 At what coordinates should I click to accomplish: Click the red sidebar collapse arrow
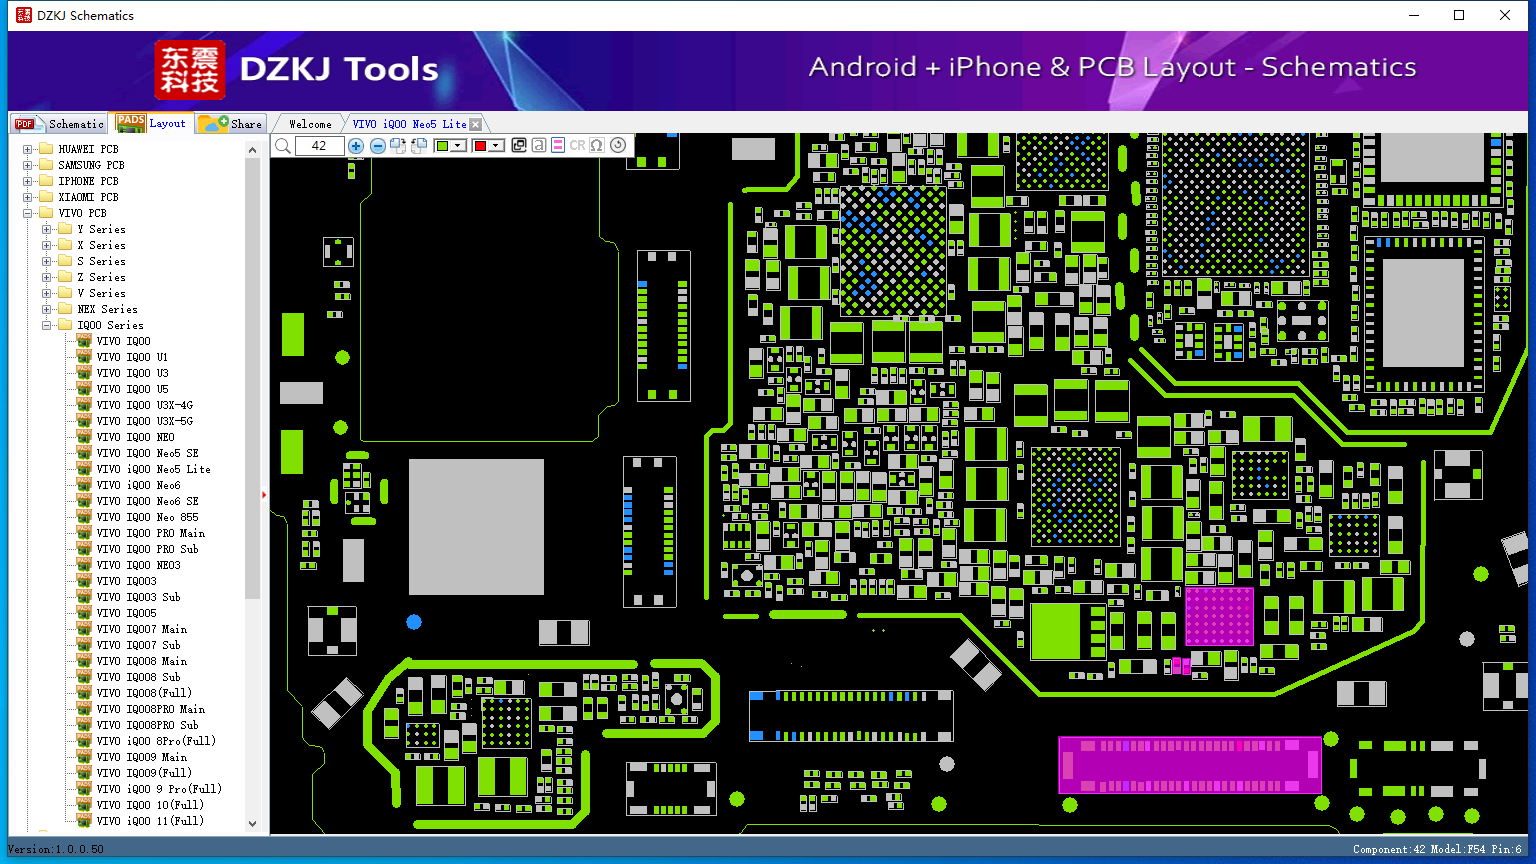tap(264, 494)
